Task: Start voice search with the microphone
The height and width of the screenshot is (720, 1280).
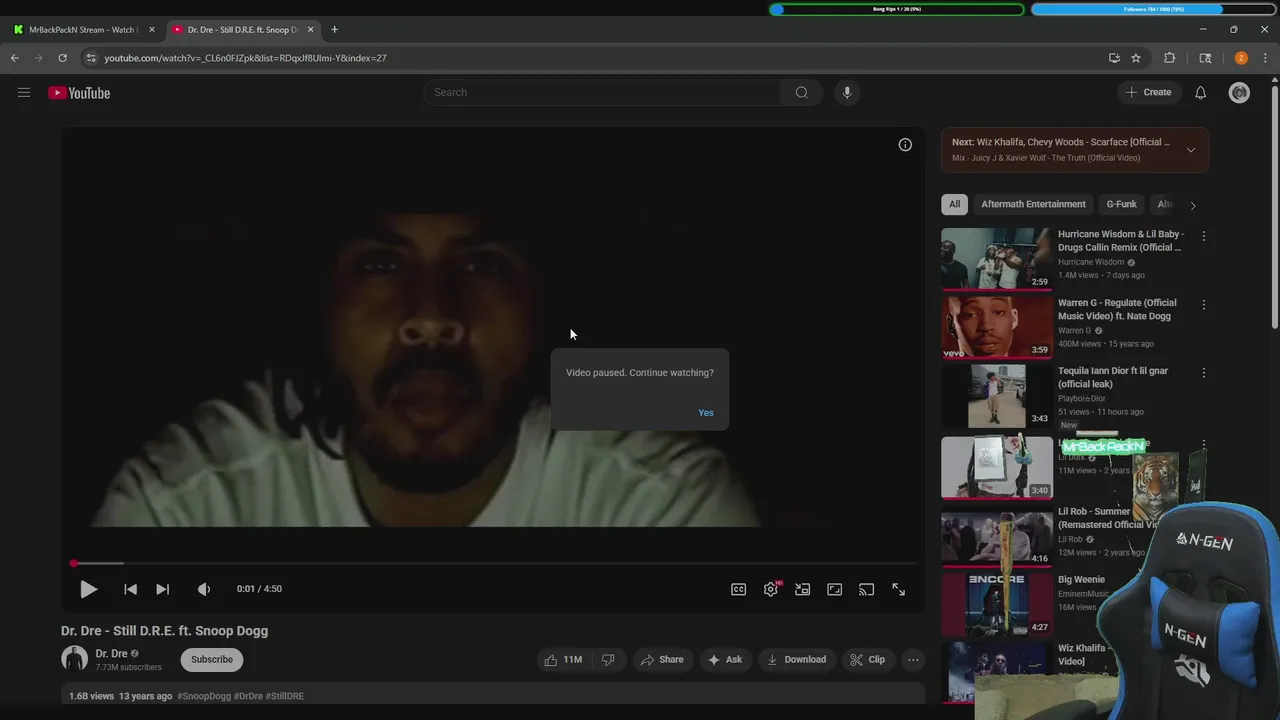Action: pos(847,93)
